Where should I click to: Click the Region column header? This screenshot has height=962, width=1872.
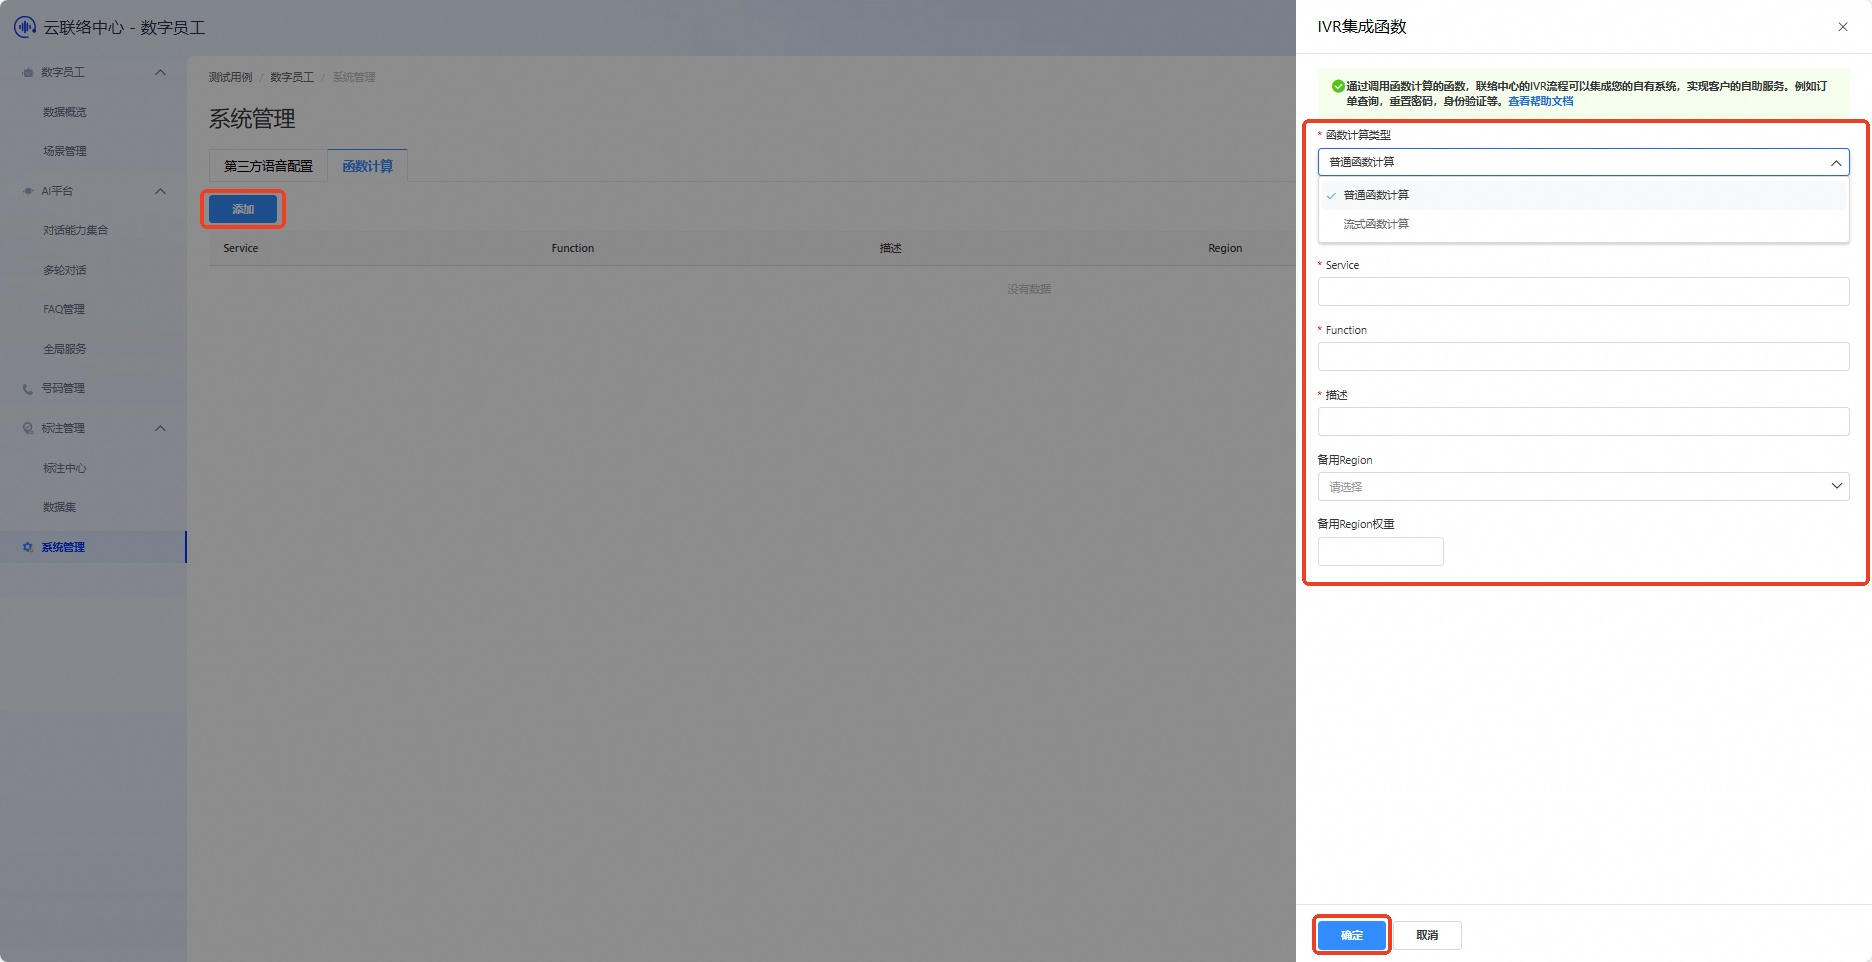(x=1225, y=248)
